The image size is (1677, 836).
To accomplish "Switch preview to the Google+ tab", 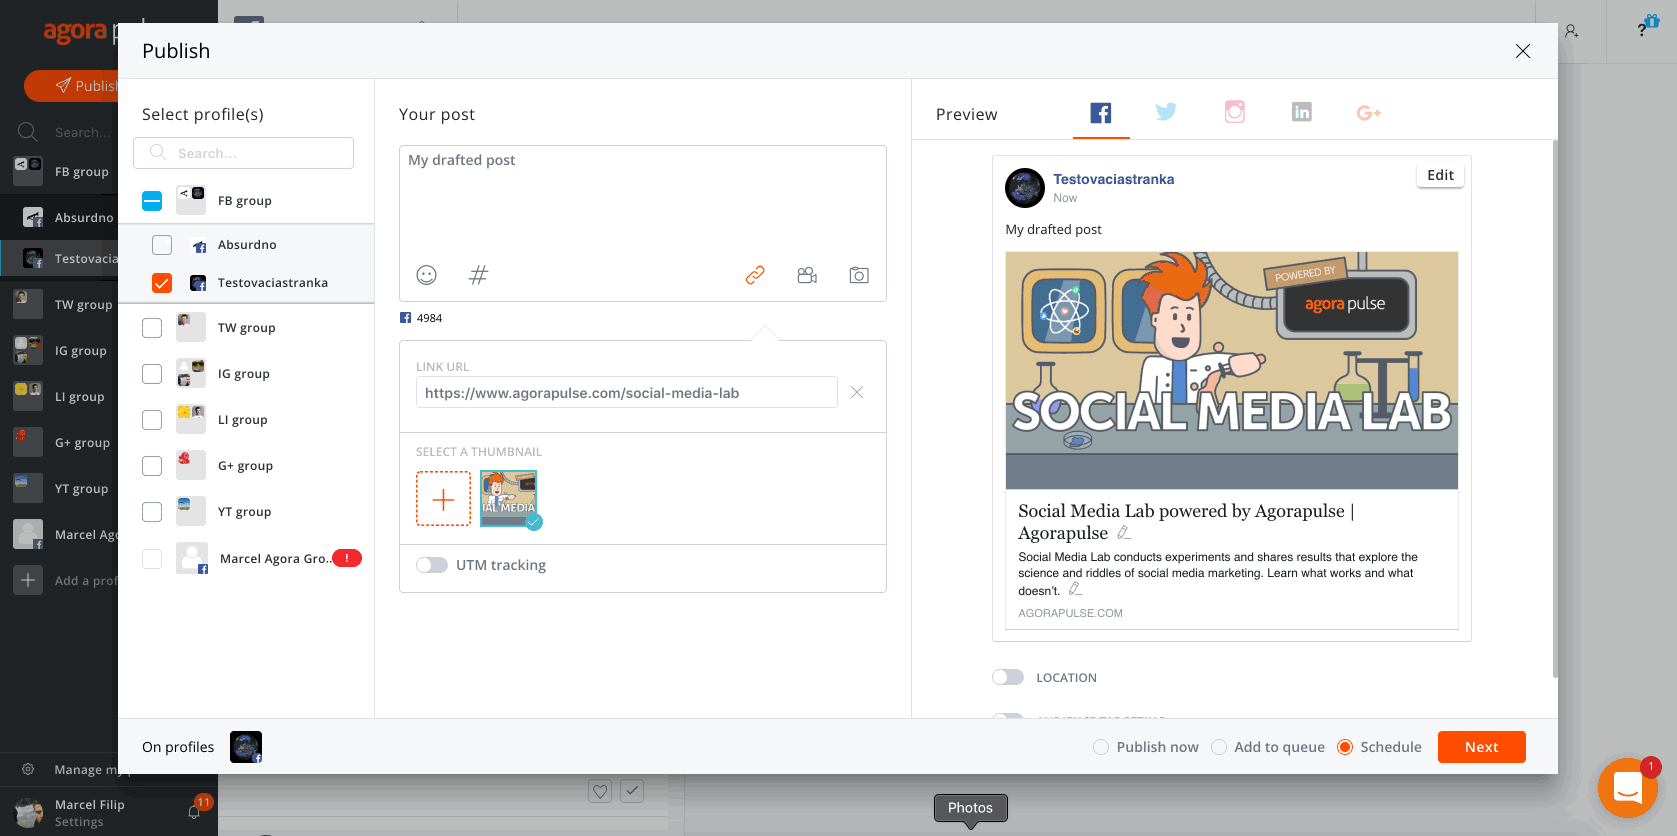I will click(x=1369, y=113).
